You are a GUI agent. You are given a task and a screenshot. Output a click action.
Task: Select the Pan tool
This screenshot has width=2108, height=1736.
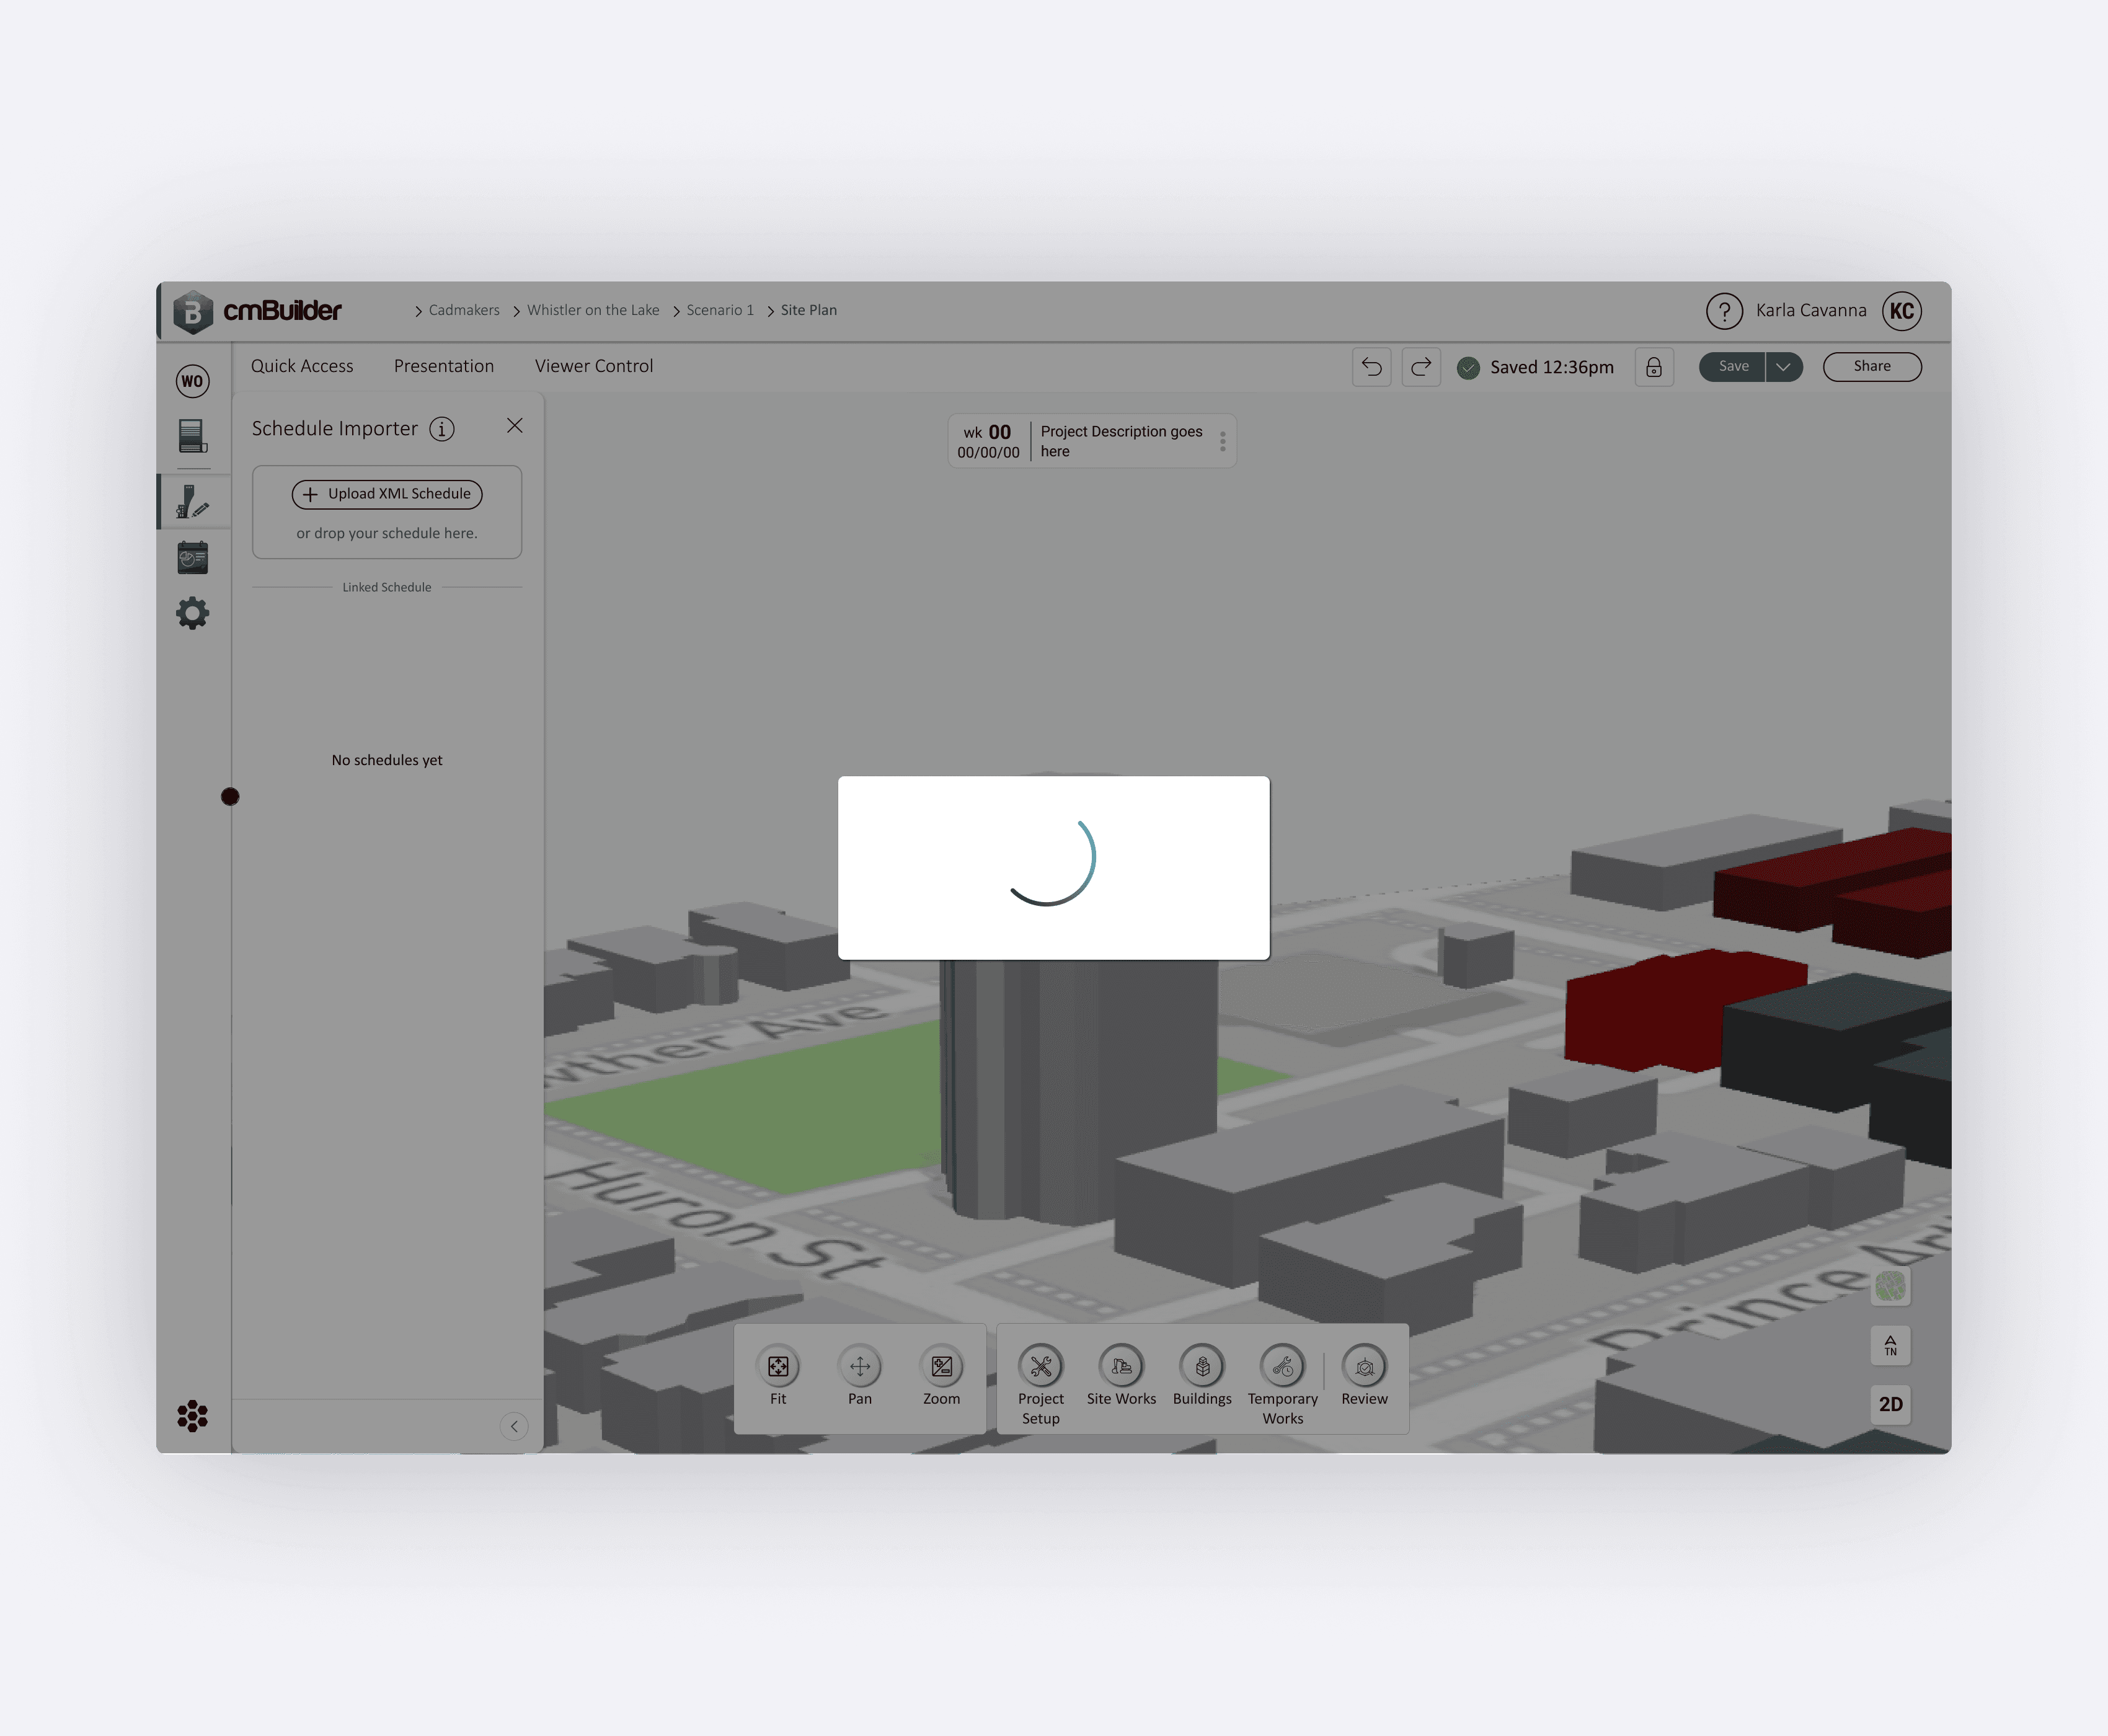(x=860, y=1366)
